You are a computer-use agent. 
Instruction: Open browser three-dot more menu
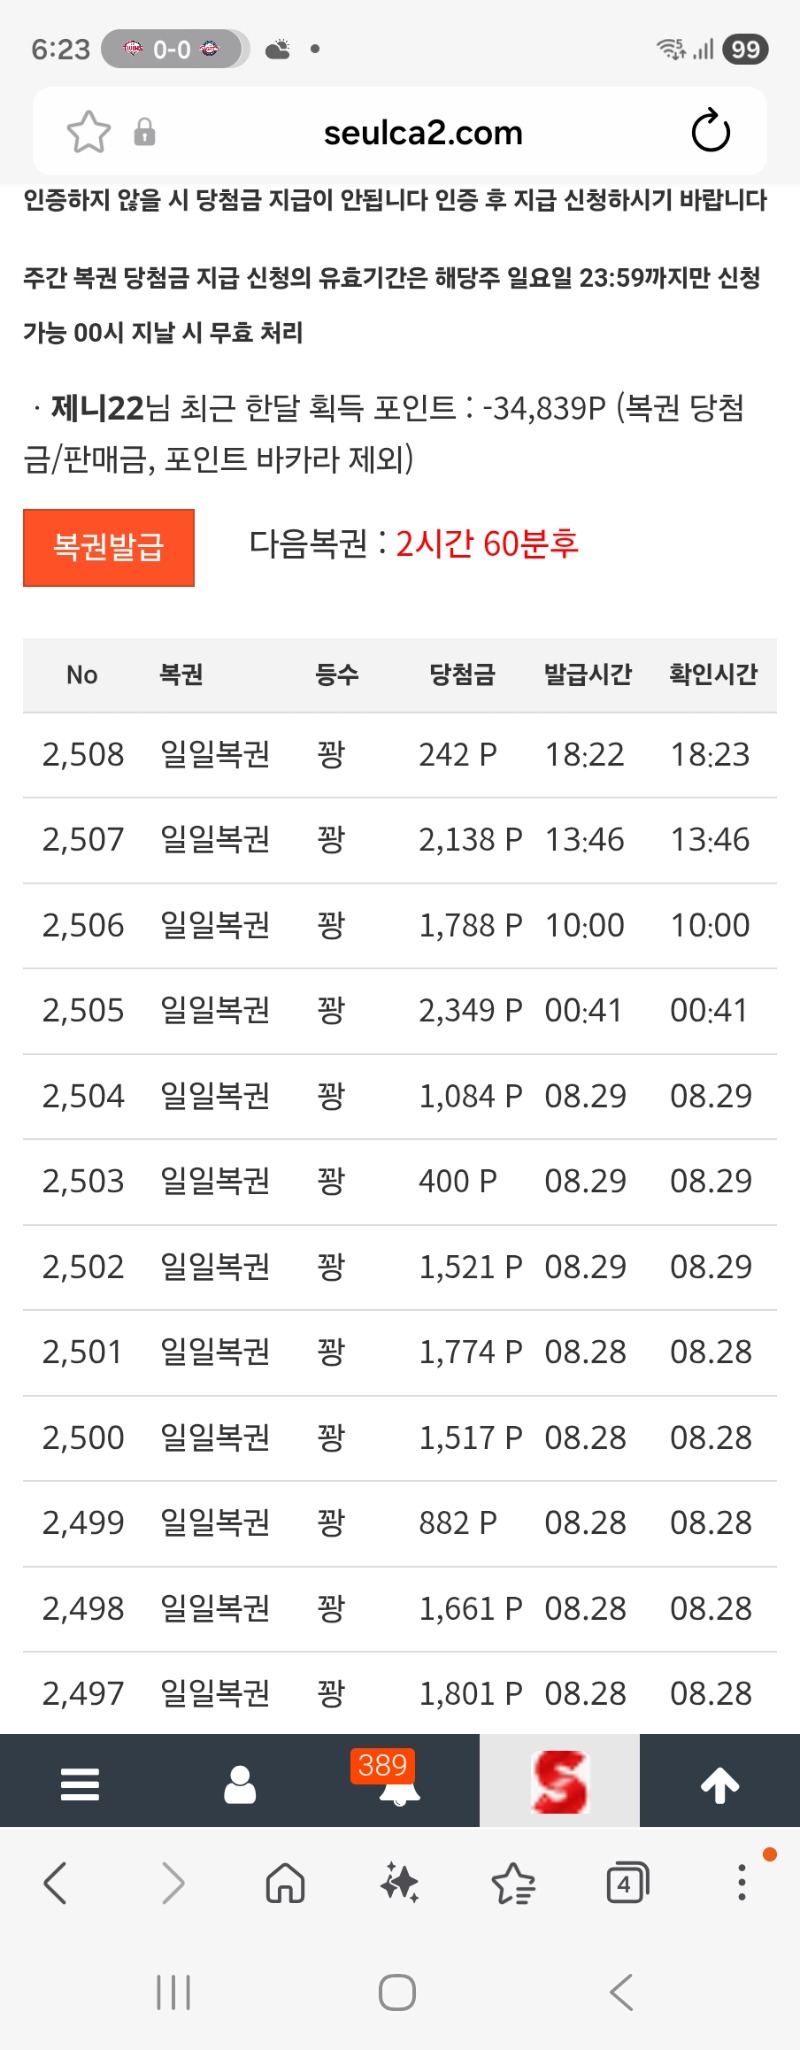[x=742, y=1882]
